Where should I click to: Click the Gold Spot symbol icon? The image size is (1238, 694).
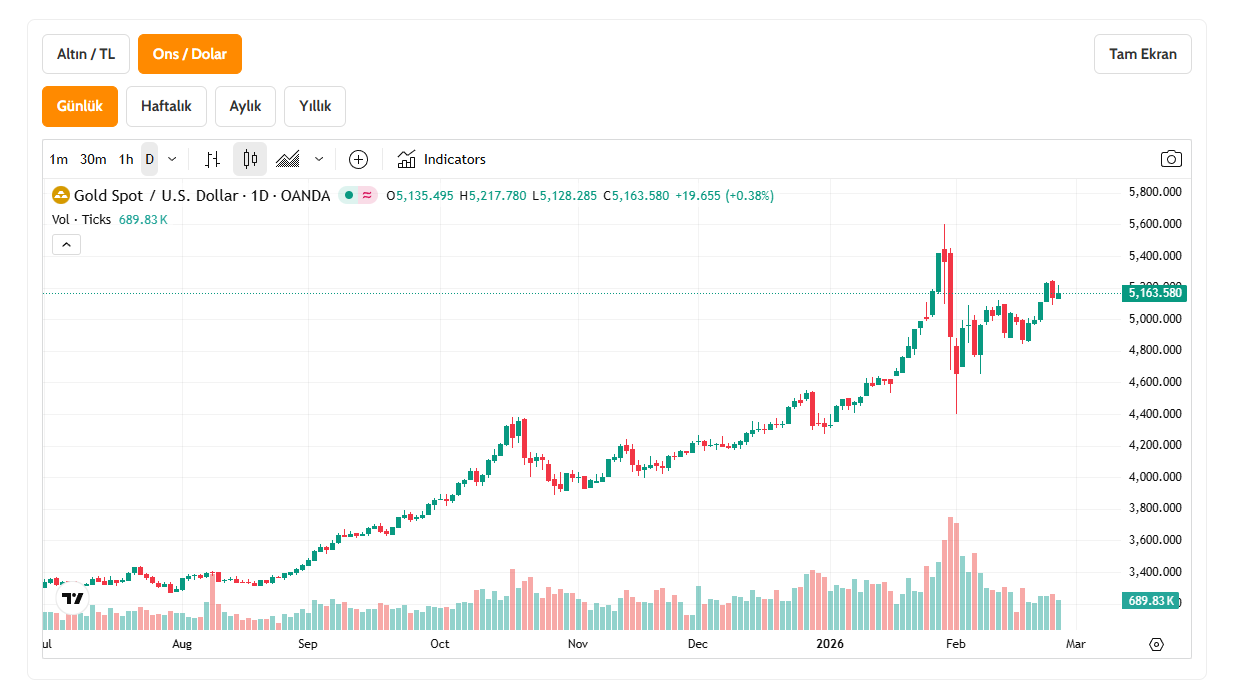click(x=61, y=195)
